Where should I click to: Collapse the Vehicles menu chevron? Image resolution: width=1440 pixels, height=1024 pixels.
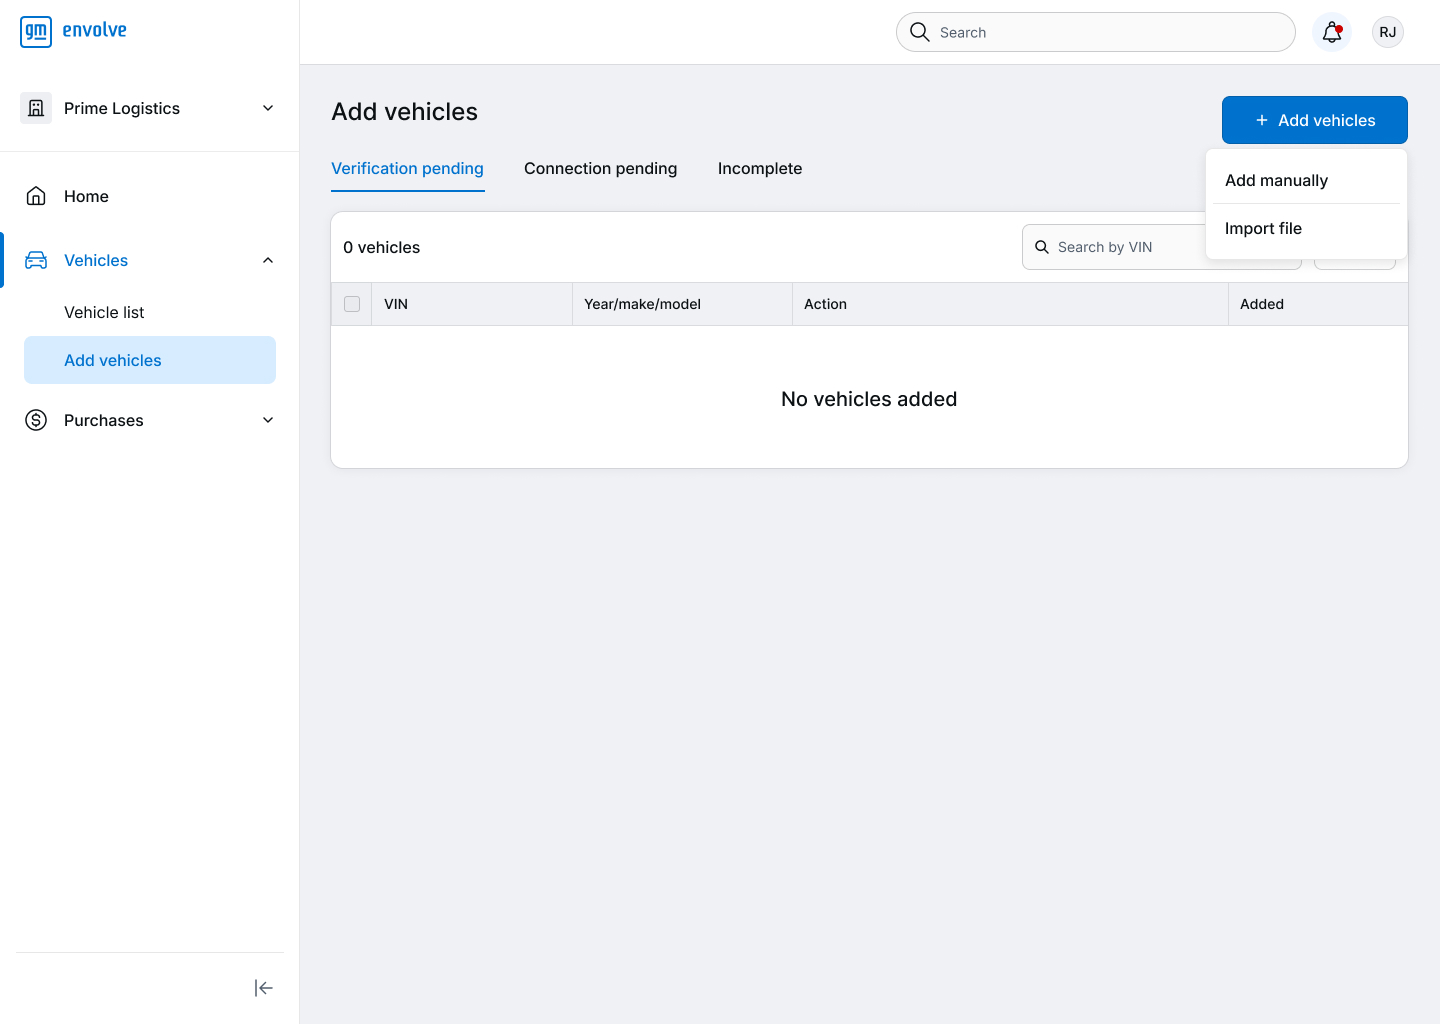coord(268,260)
